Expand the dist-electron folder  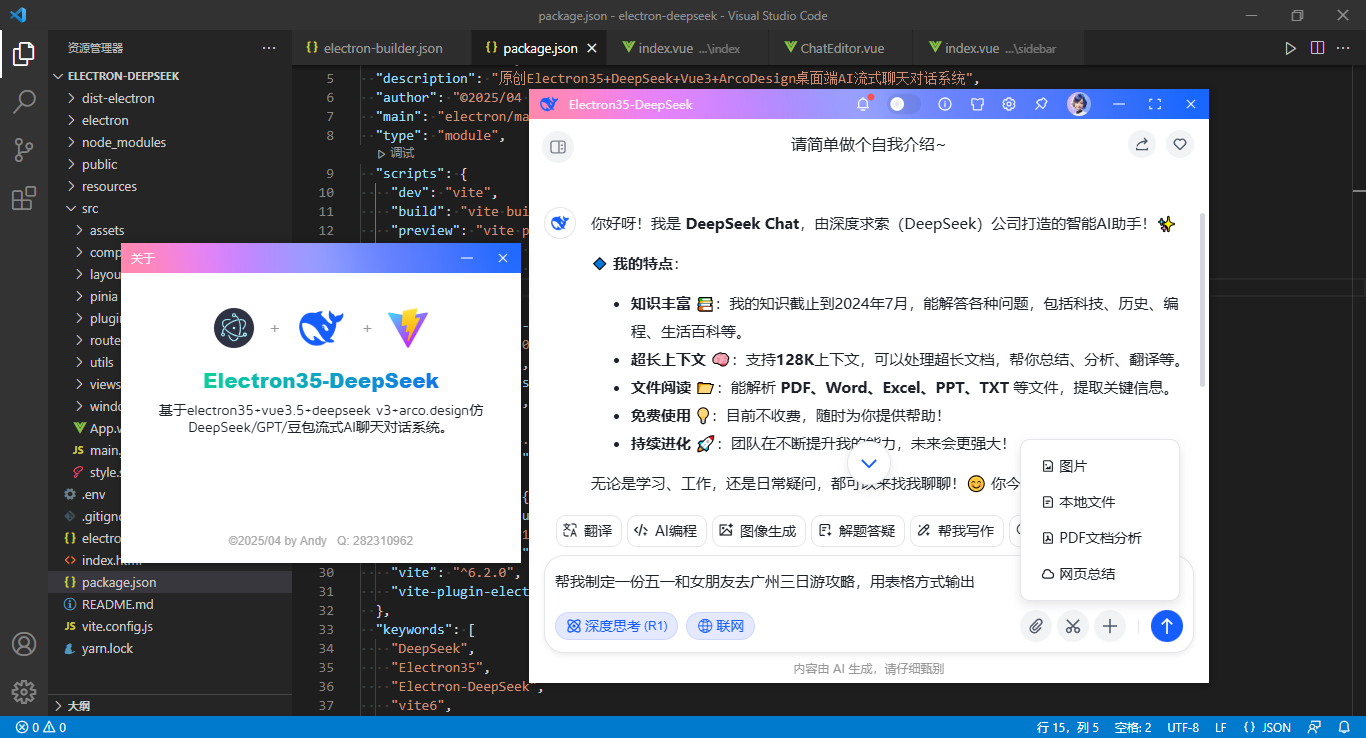170,98
